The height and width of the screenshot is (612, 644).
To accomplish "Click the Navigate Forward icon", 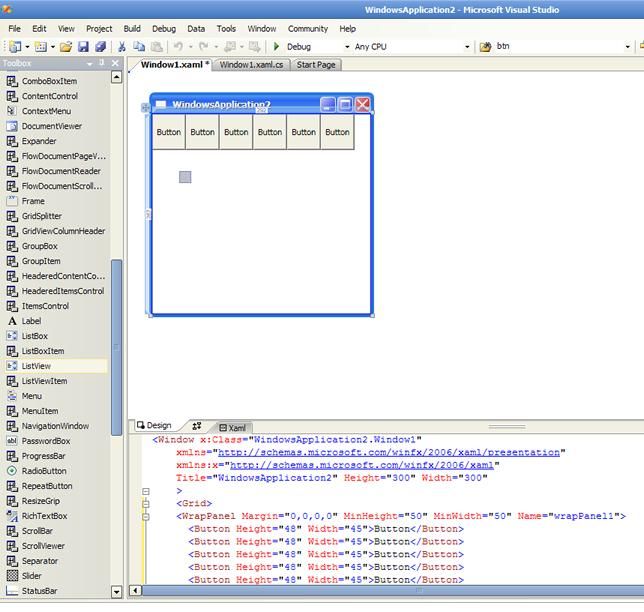I will point(255,47).
